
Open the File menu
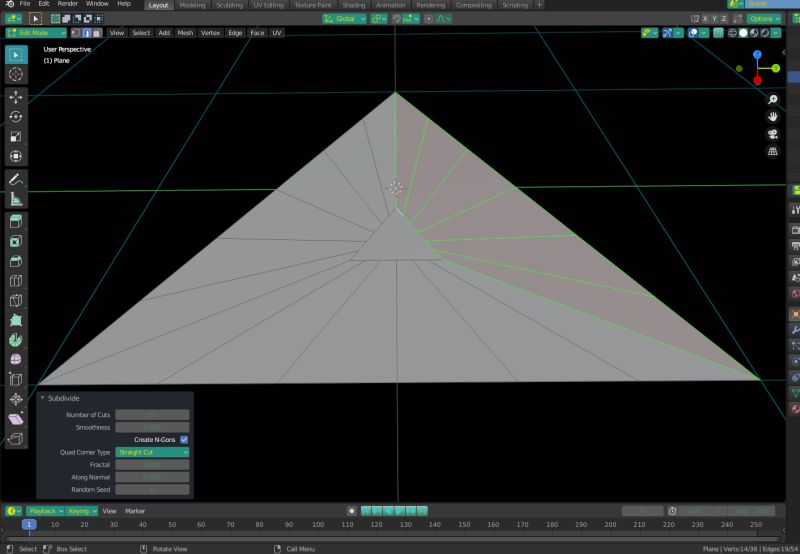pos(24,4)
